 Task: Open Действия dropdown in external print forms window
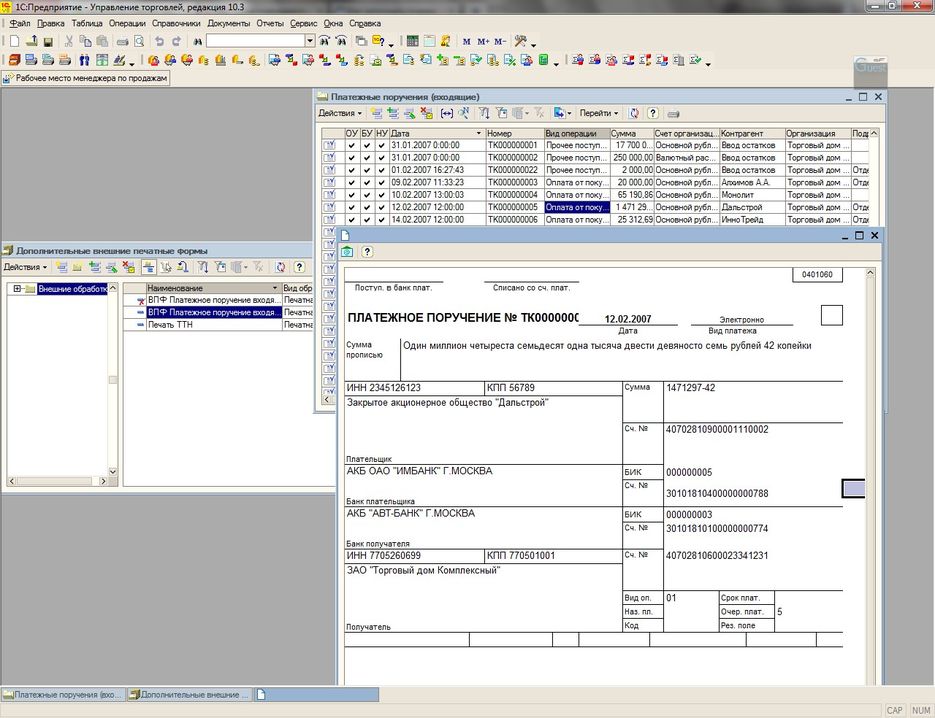pos(26,267)
